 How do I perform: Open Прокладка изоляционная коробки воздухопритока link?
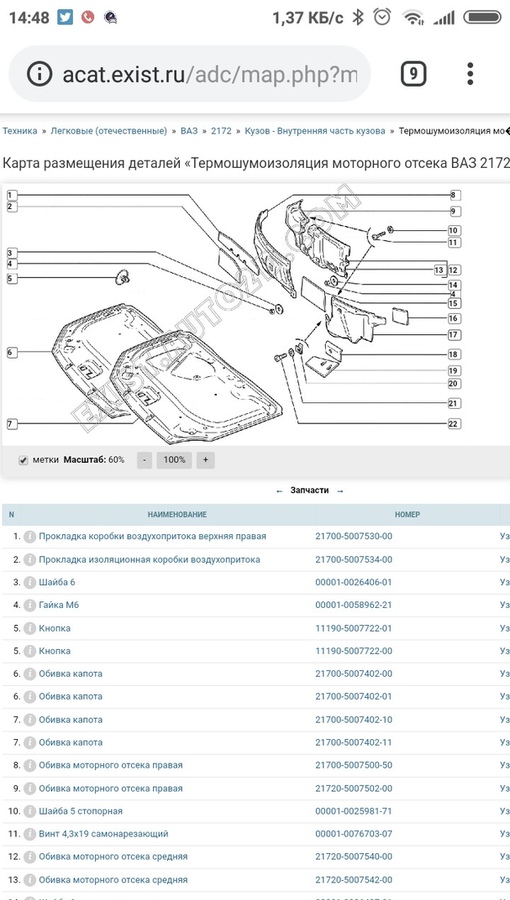(x=149, y=559)
